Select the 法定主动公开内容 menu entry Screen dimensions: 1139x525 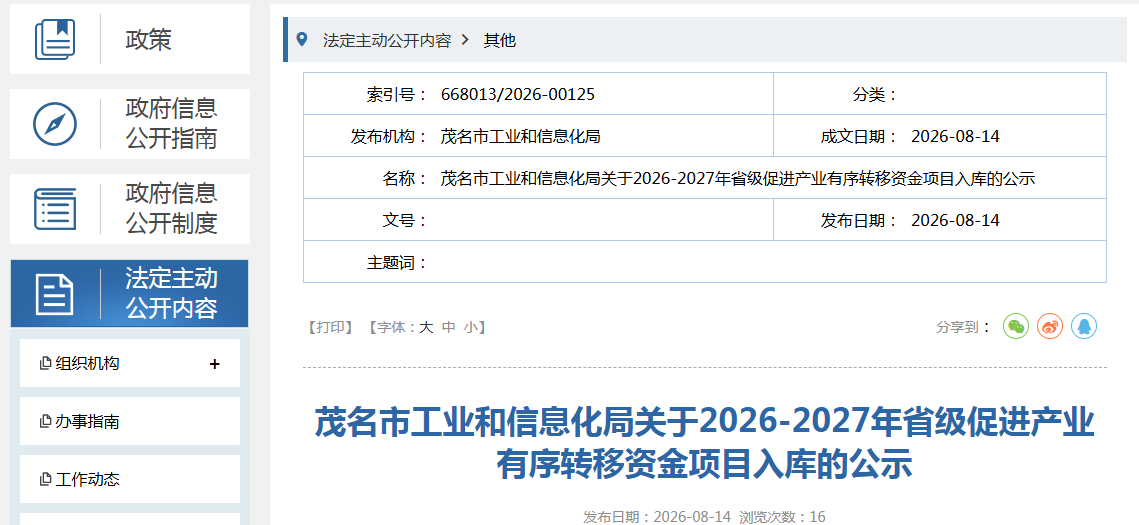coord(129,293)
